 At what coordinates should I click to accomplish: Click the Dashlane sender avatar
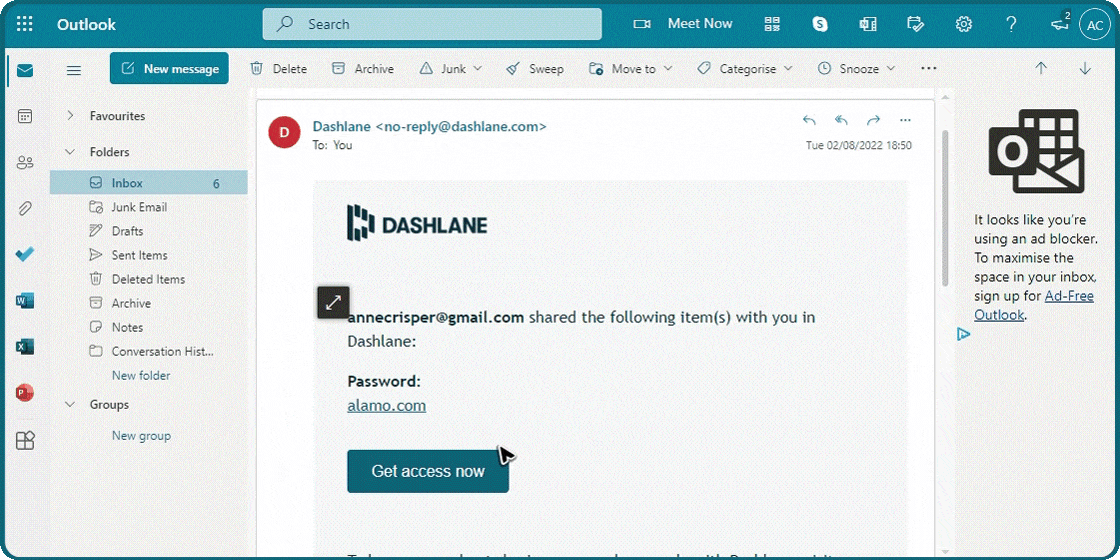point(284,132)
